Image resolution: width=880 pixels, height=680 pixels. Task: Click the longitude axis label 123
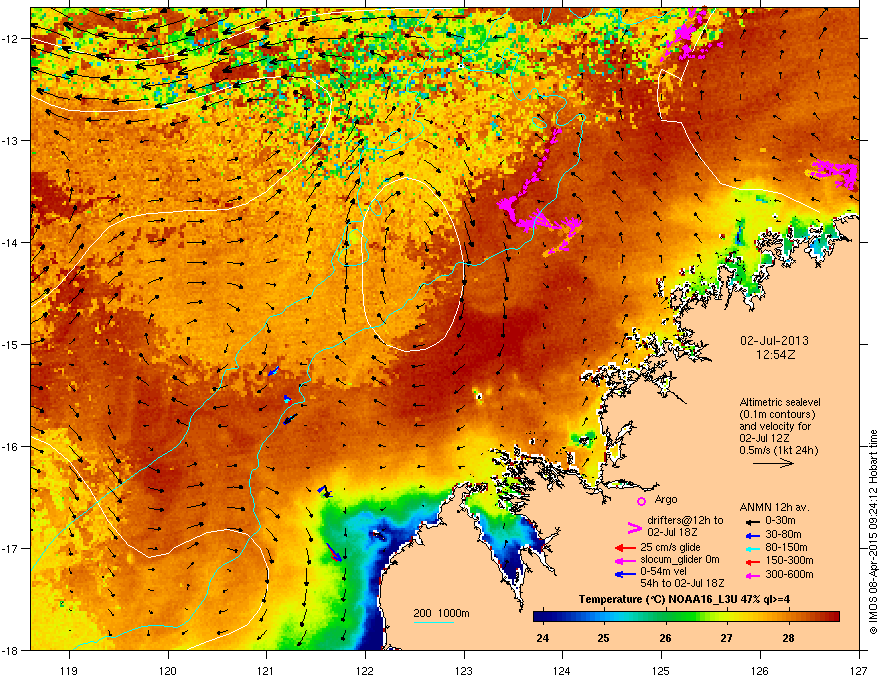464,670
